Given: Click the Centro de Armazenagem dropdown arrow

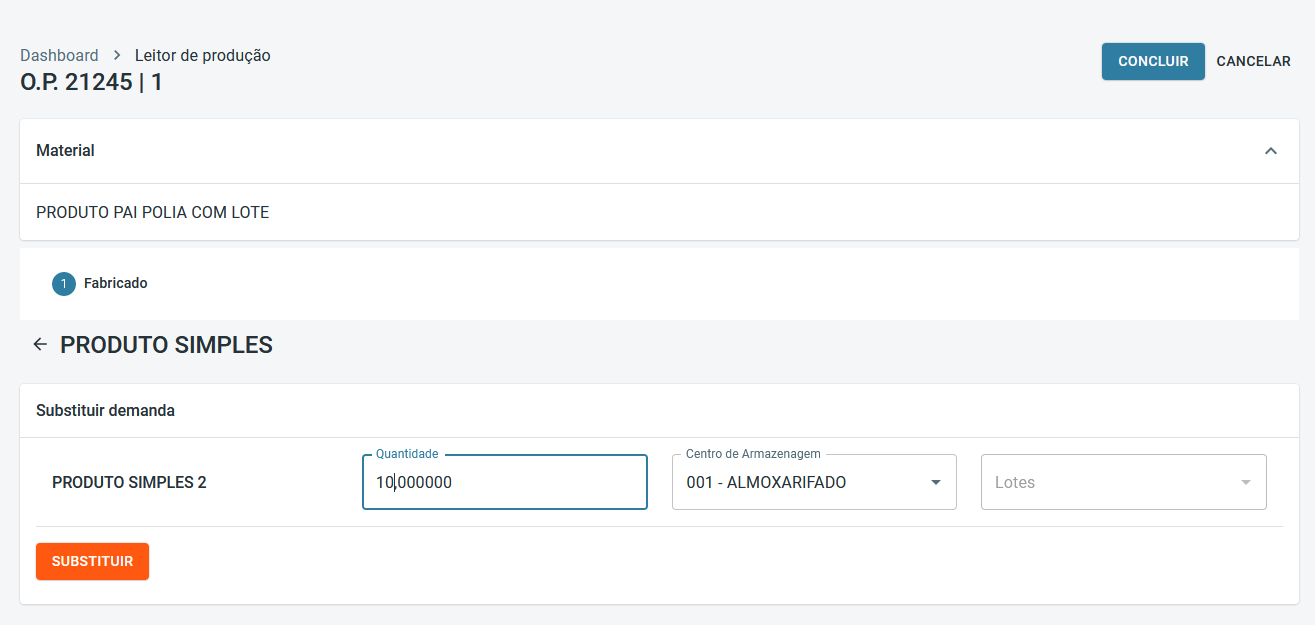Looking at the screenshot, I should click(x=936, y=482).
